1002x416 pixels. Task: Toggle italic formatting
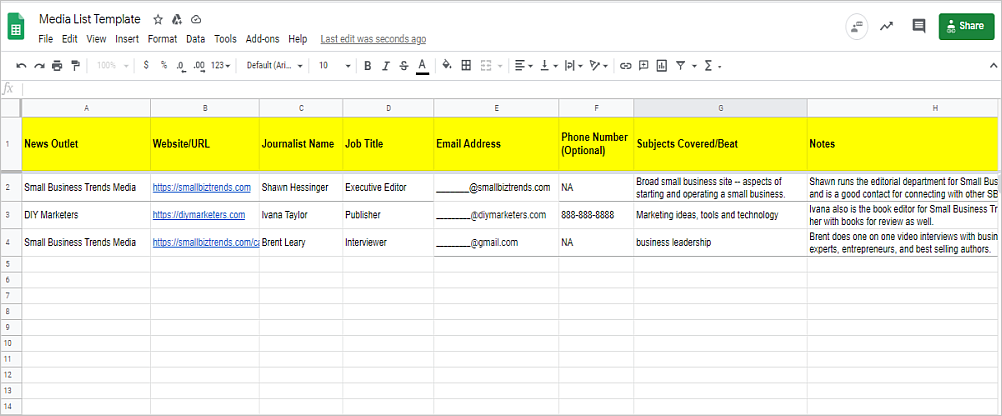click(385, 66)
